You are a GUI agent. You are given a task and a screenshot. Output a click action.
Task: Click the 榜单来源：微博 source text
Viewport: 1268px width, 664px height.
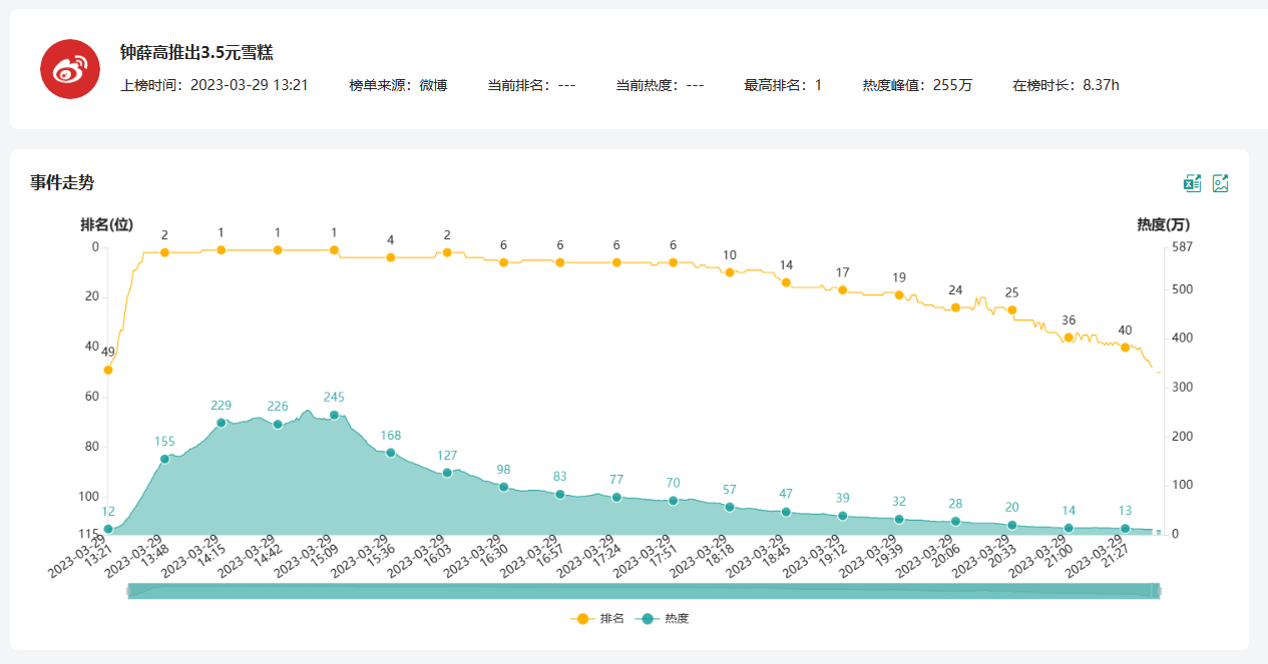(x=398, y=85)
